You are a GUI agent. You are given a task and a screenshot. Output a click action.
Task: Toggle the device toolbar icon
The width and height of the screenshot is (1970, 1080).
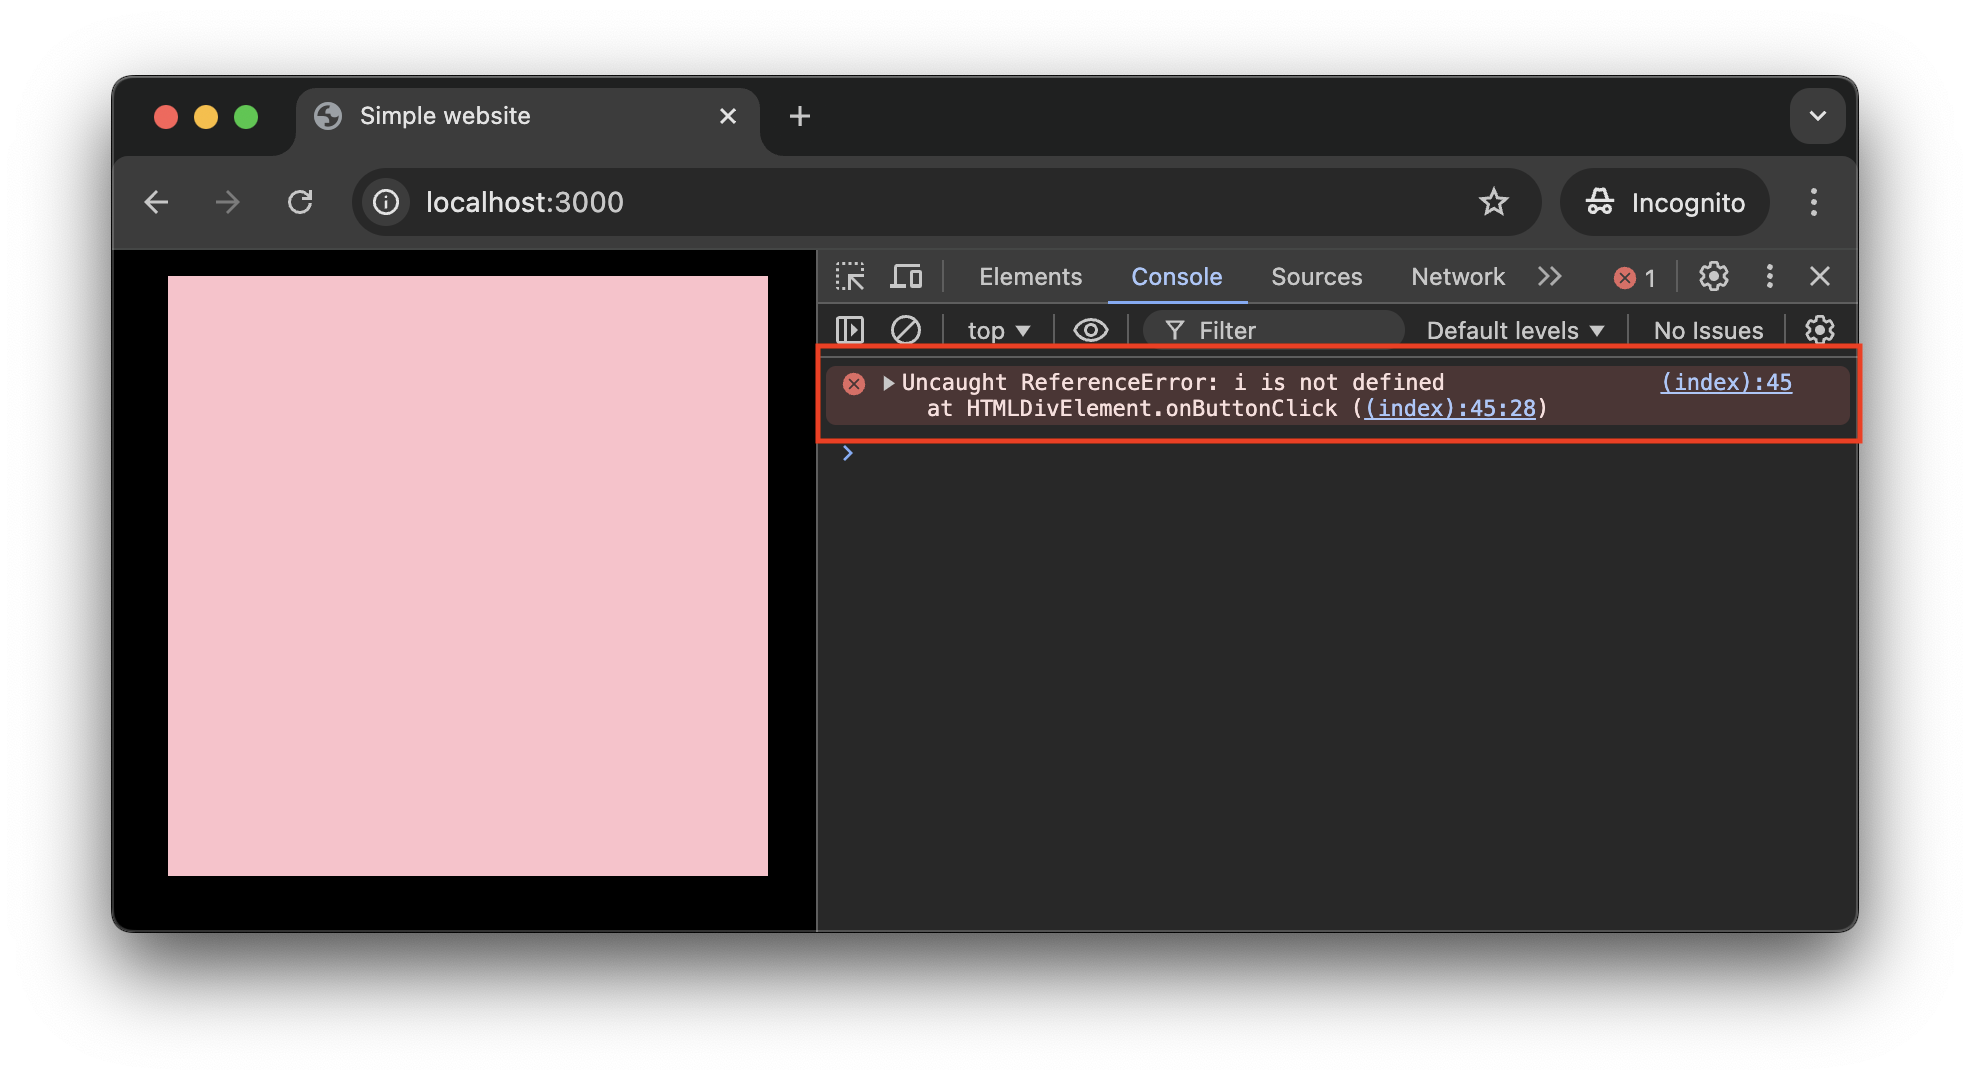pos(906,277)
